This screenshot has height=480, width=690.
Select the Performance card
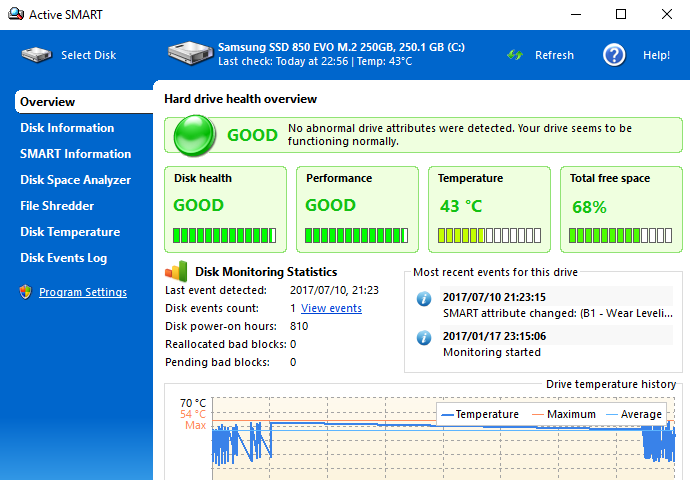pyautogui.click(x=357, y=209)
